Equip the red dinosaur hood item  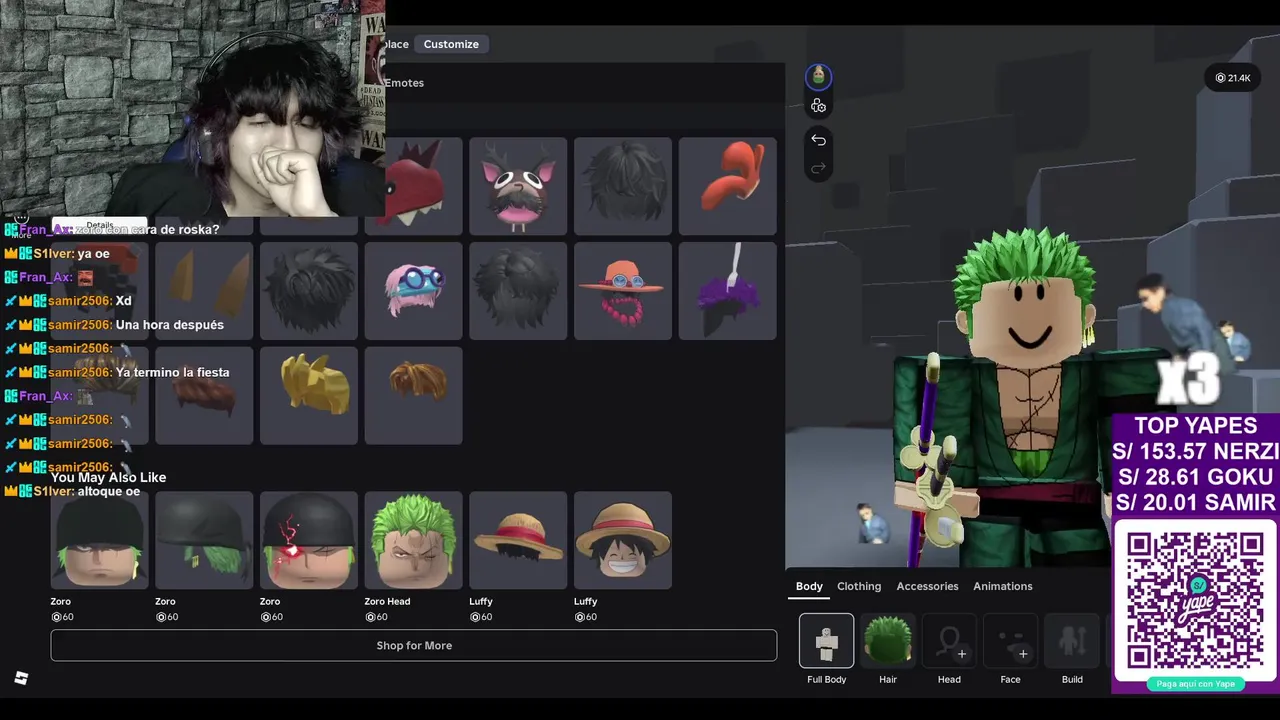click(x=424, y=186)
